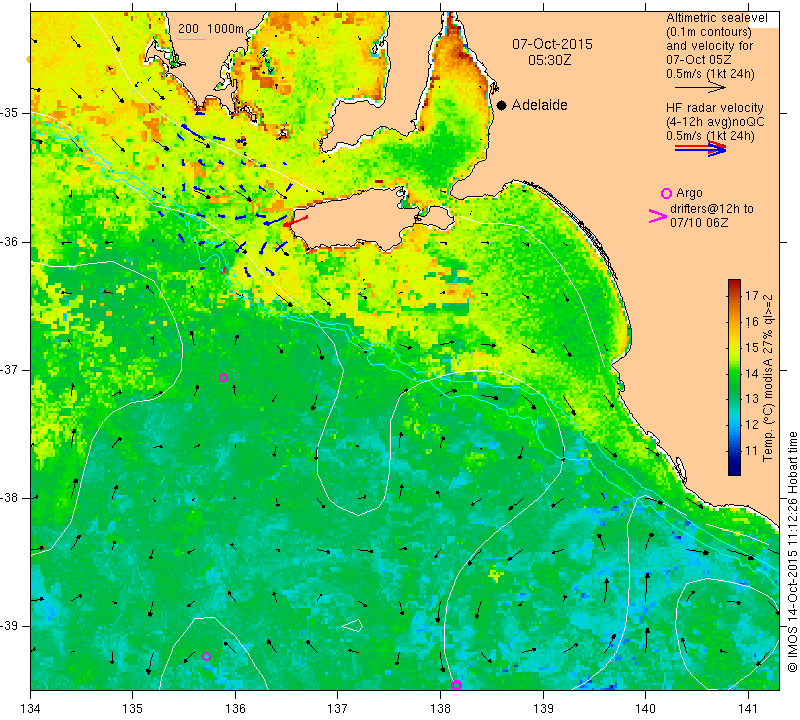Click the cyan 200m contour legend line

(192, 39)
